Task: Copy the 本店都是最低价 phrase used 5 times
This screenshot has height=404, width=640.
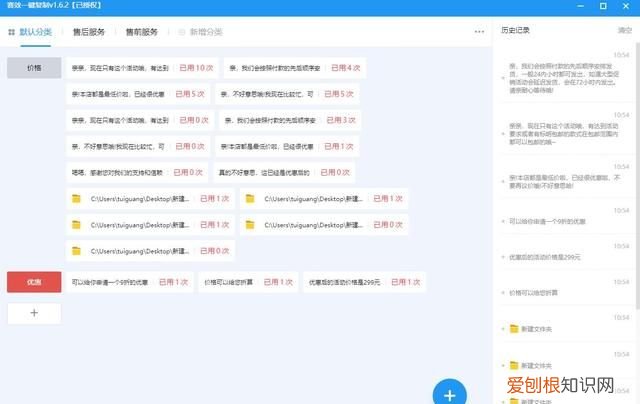Action: pyautogui.click(x=138, y=94)
